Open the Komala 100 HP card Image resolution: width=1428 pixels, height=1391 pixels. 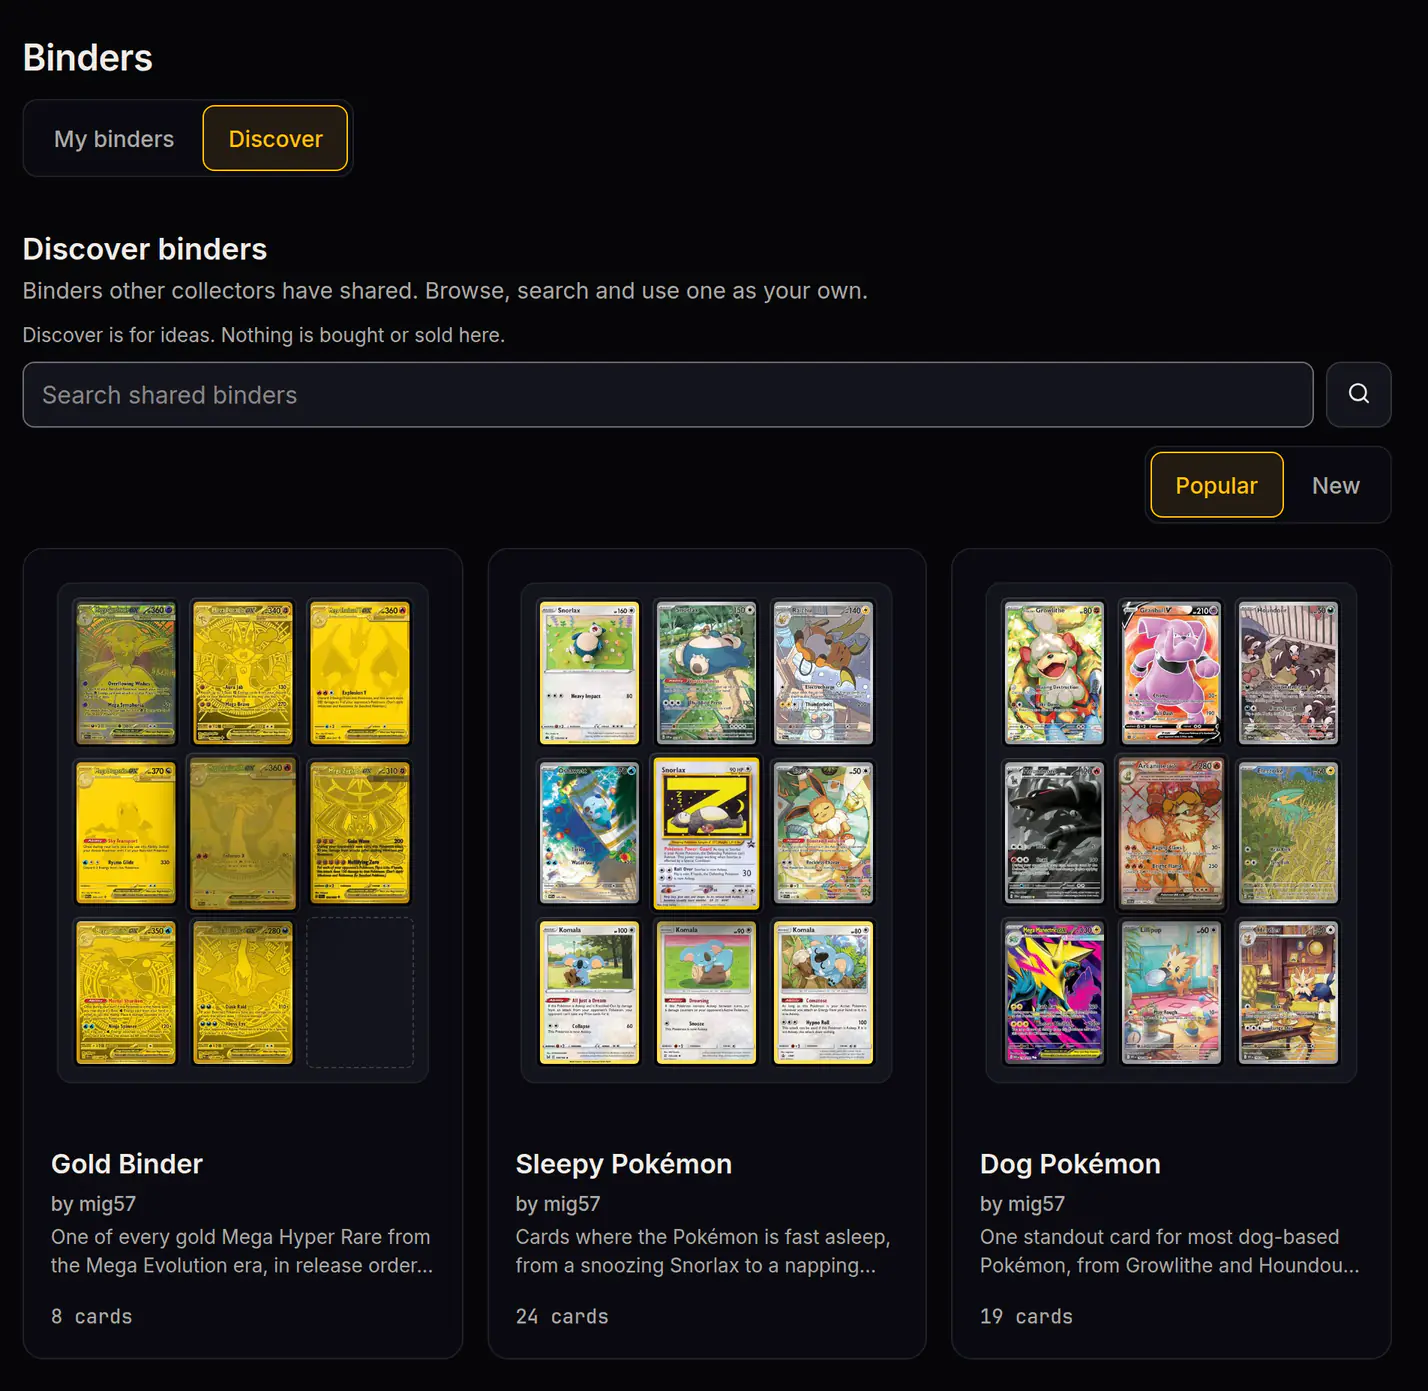pyautogui.click(x=589, y=993)
